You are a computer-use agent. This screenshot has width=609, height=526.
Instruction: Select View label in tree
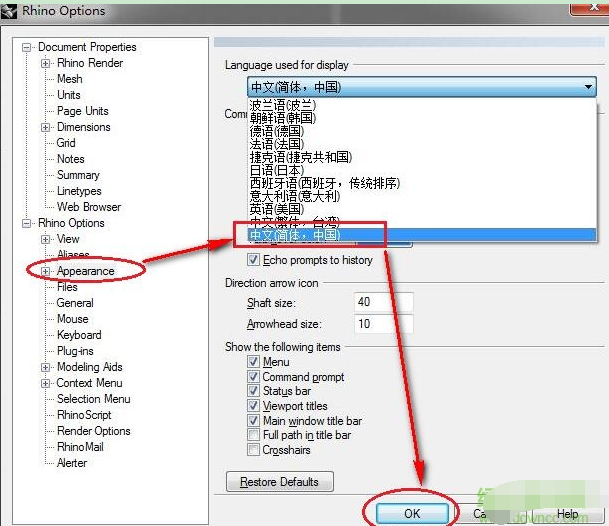click(68, 239)
